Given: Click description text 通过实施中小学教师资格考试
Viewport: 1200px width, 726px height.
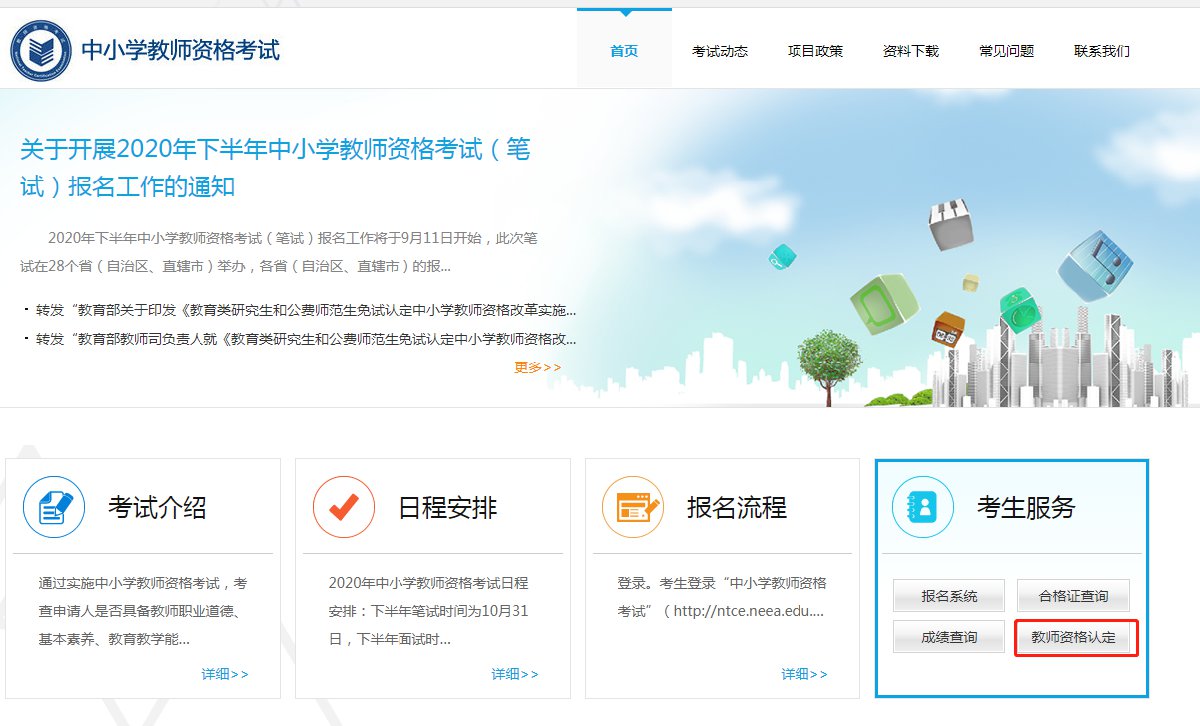Looking at the screenshot, I should pyautogui.click(x=143, y=611).
